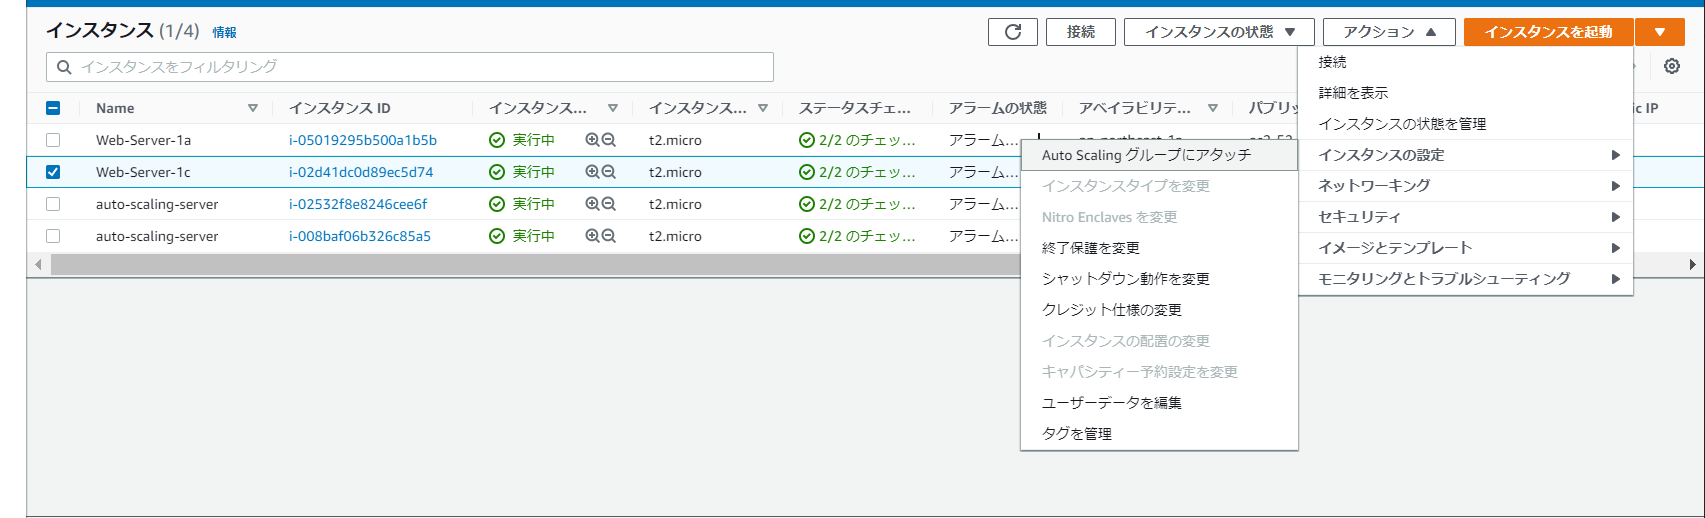Check the Web-Server-1a row checkbox
Image resolution: width=1705 pixels, height=518 pixels.
click(53, 140)
